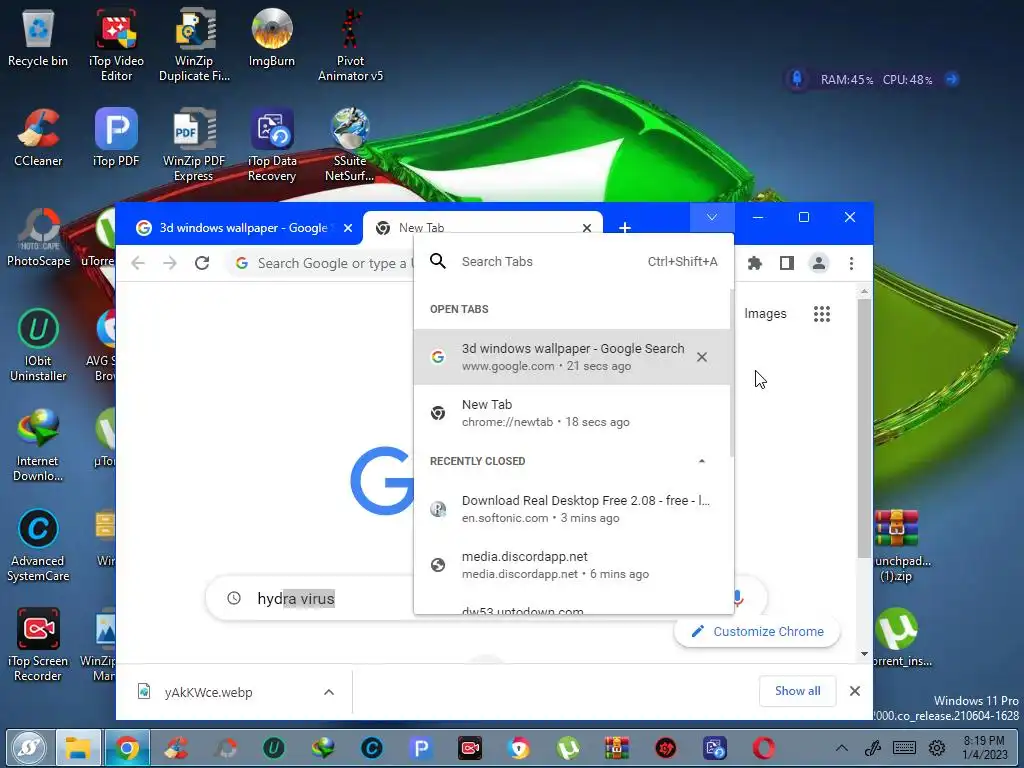Open File Explorer from taskbar
This screenshot has width=1024, height=768.
pyautogui.click(x=78, y=748)
